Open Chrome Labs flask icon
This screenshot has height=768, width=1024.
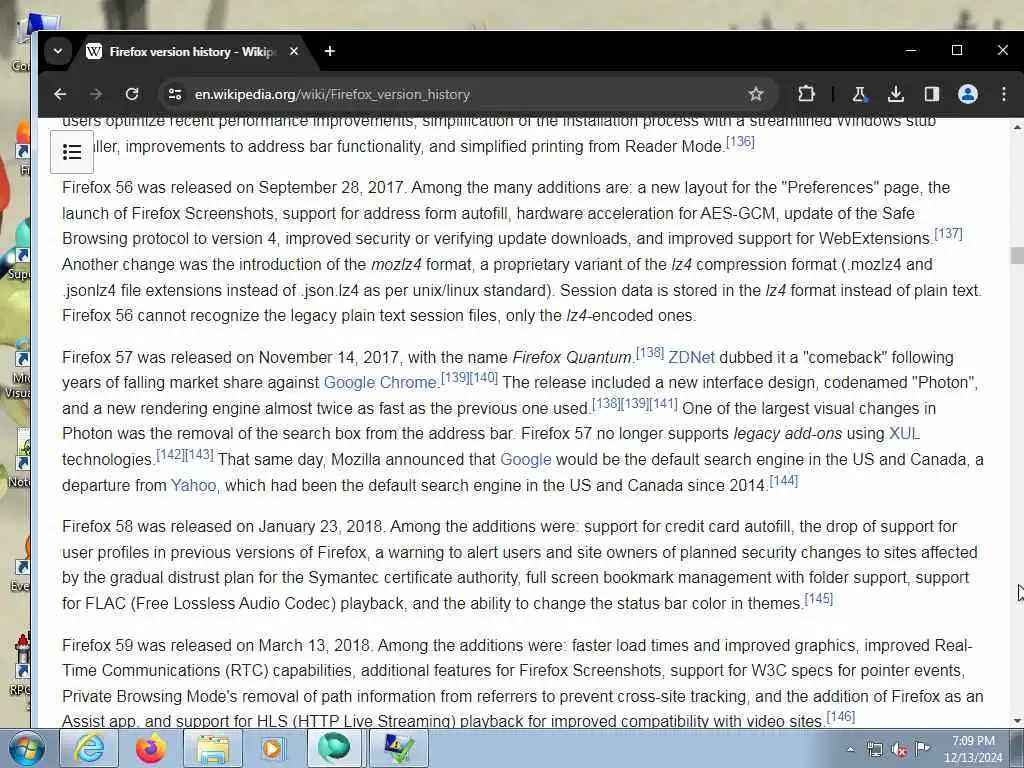[x=859, y=94]
